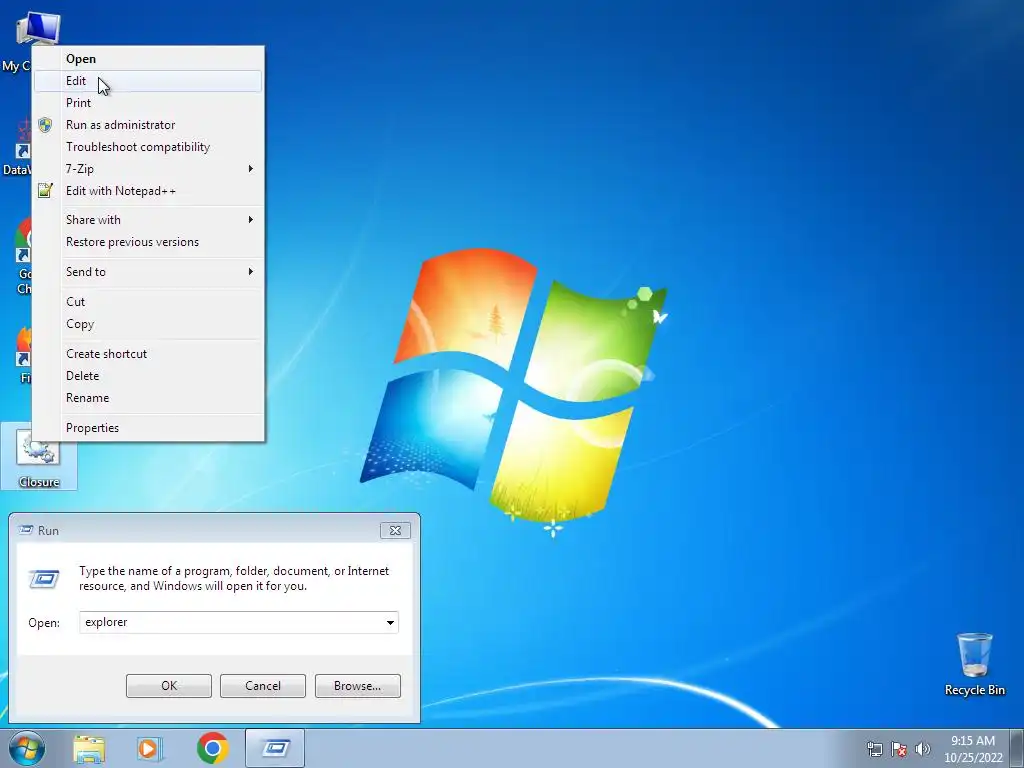Click the Run dialog title bar icon
Image resolution: width=1024 pixels, height=768 pixels.
(x=25, y=530)
